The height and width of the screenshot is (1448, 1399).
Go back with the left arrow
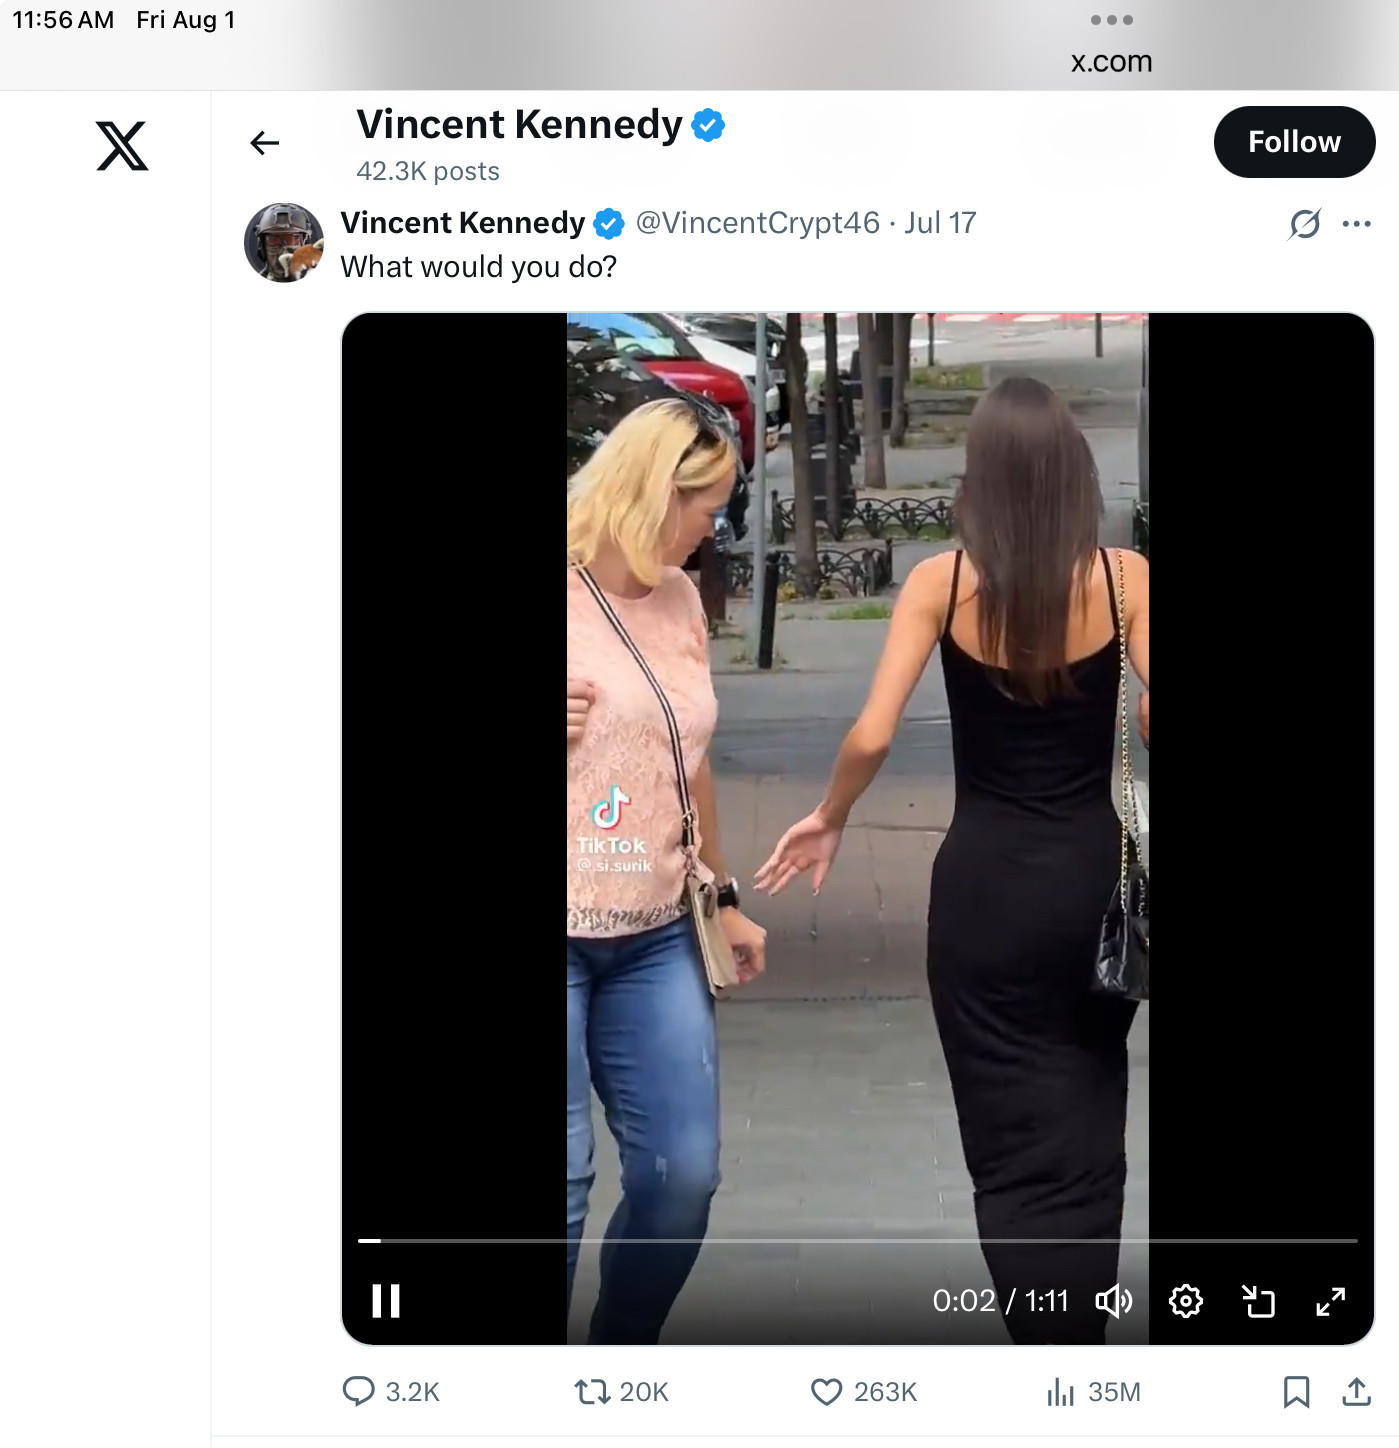(x=264, y=143)
